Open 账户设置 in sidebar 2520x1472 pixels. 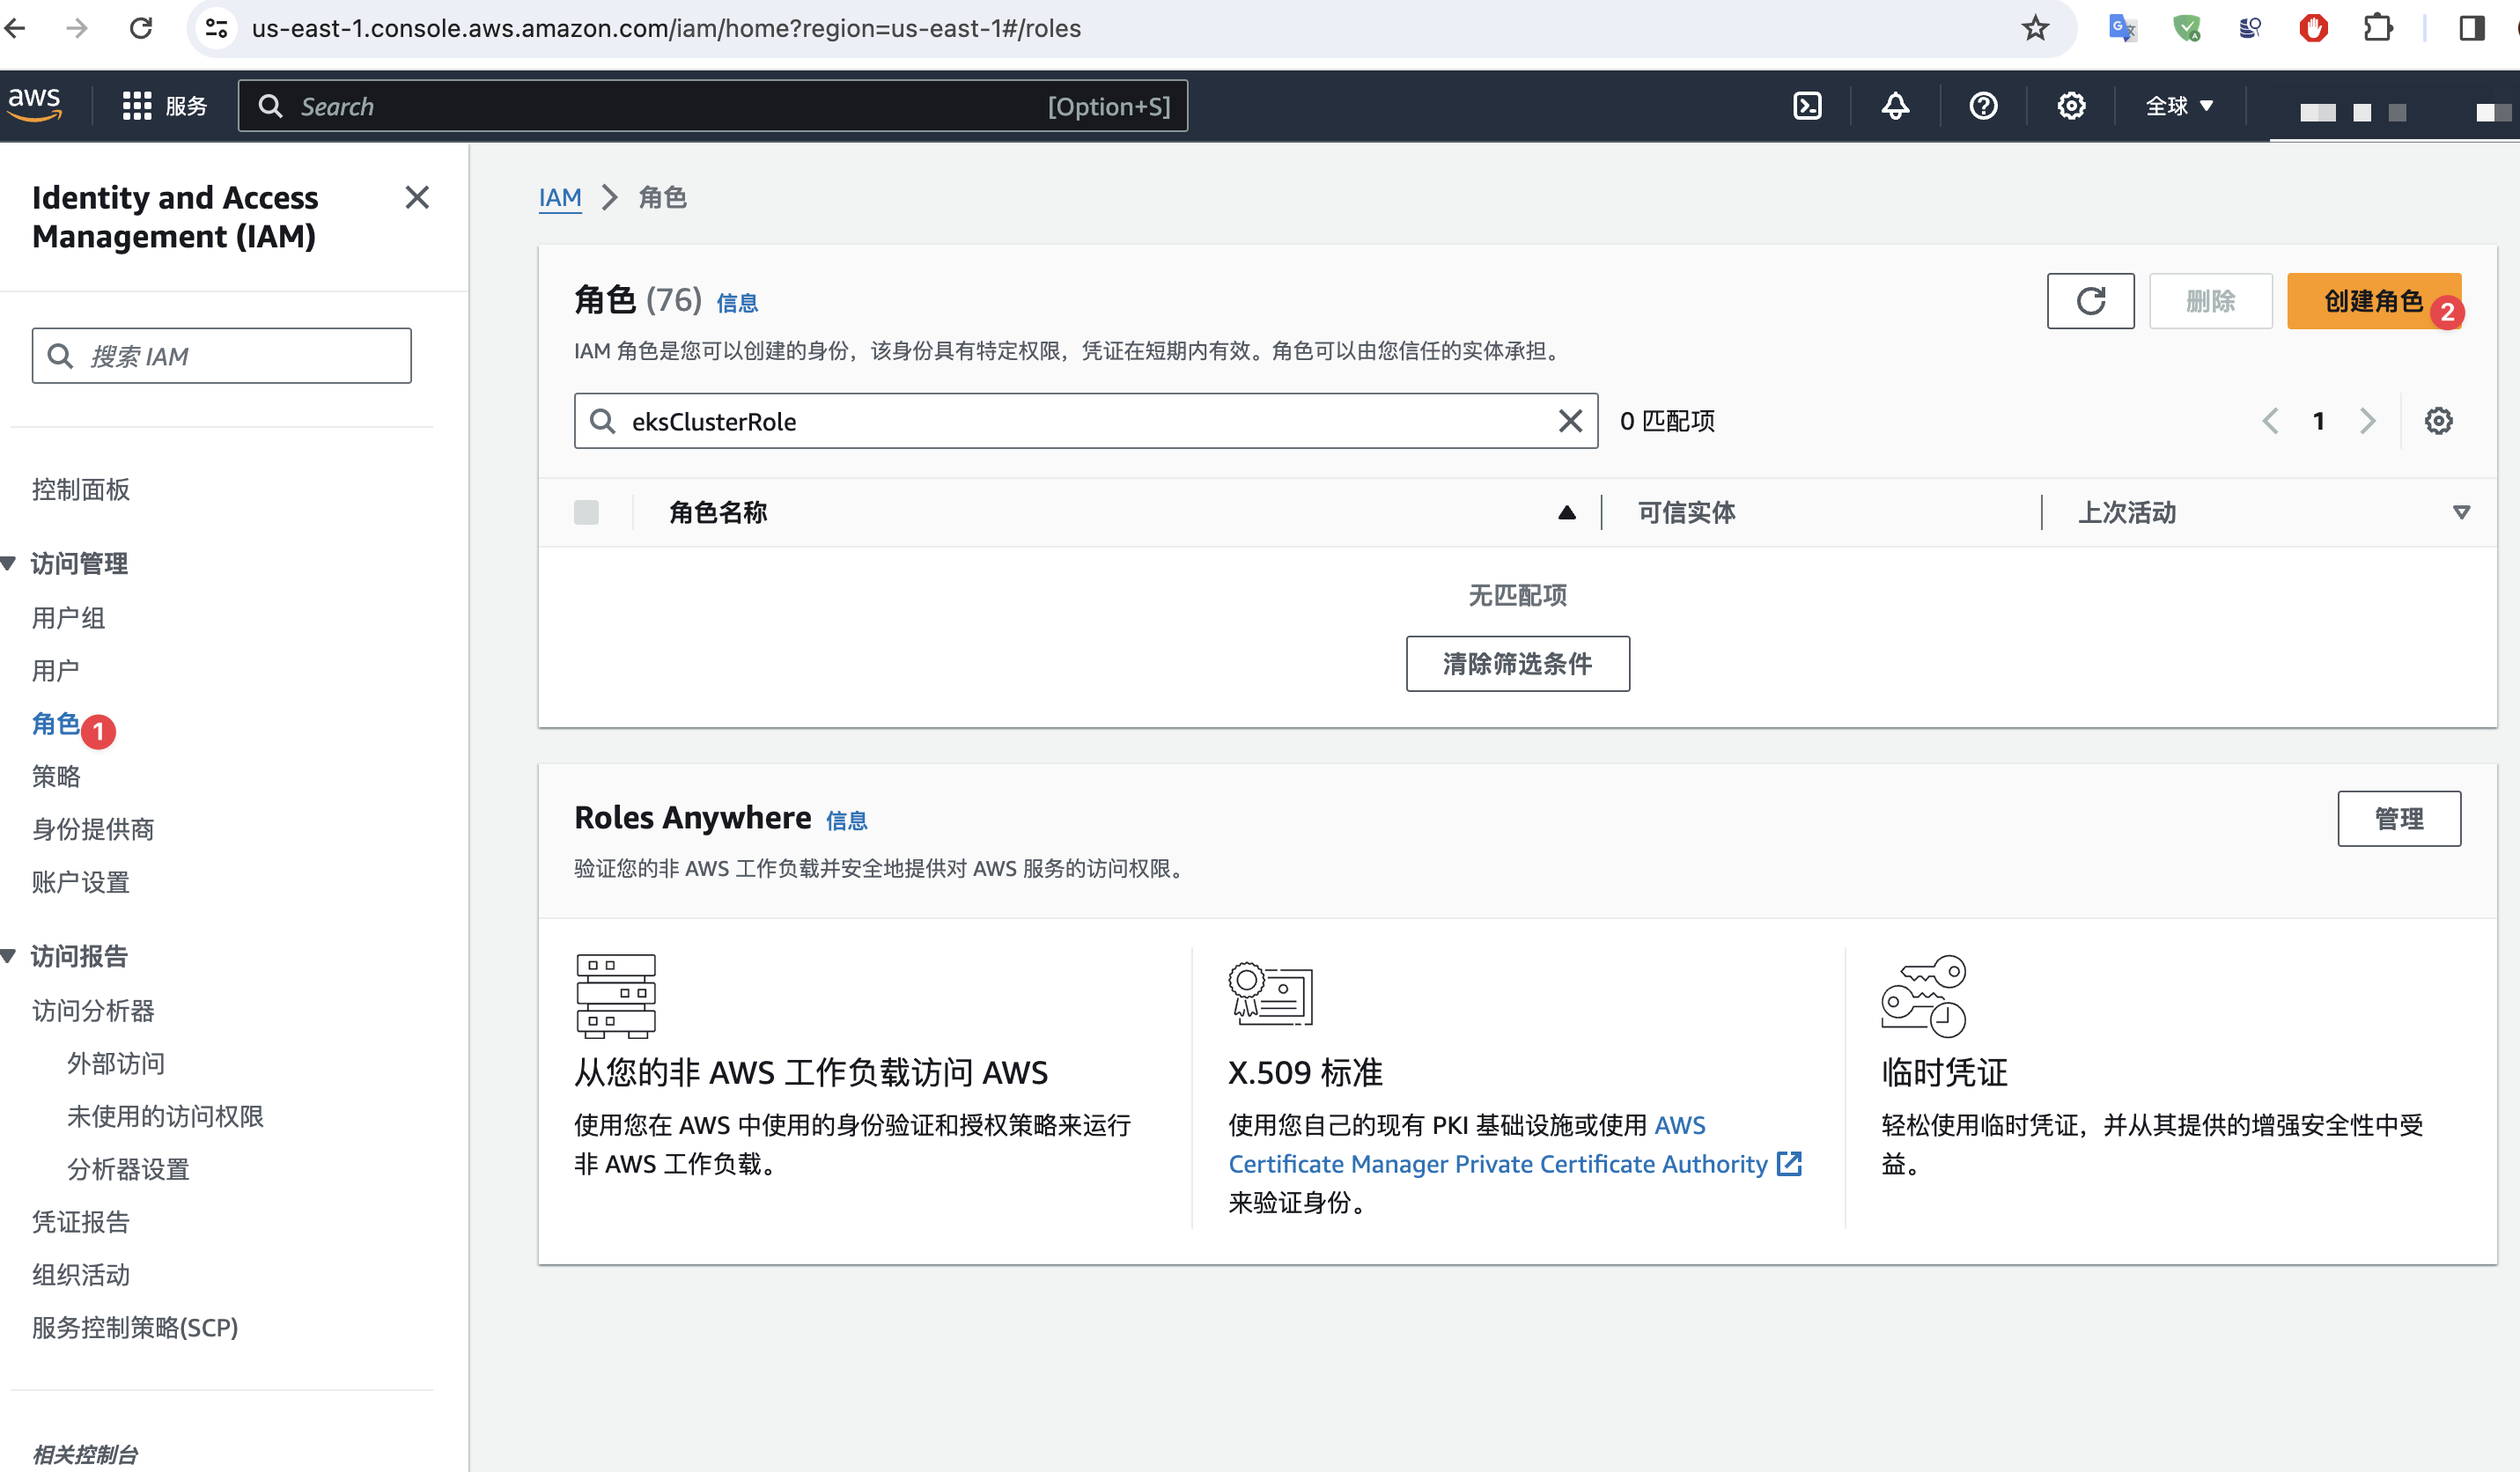81,883
